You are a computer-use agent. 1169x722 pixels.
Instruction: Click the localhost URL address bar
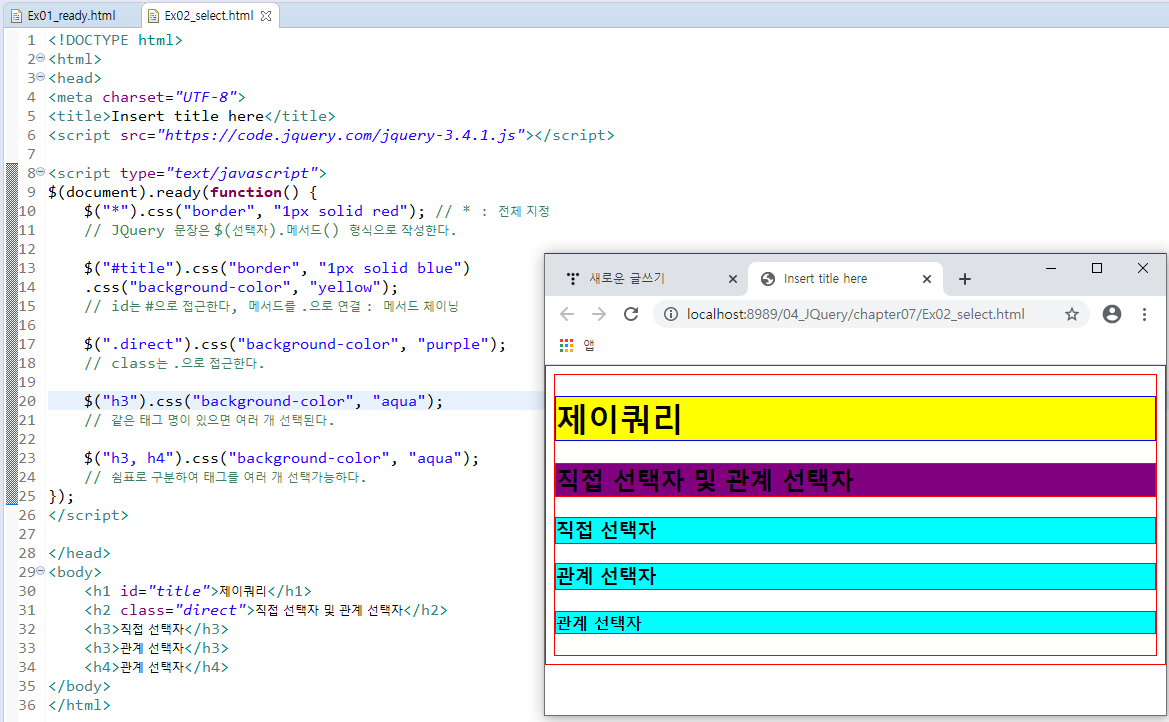coord(855,314)
